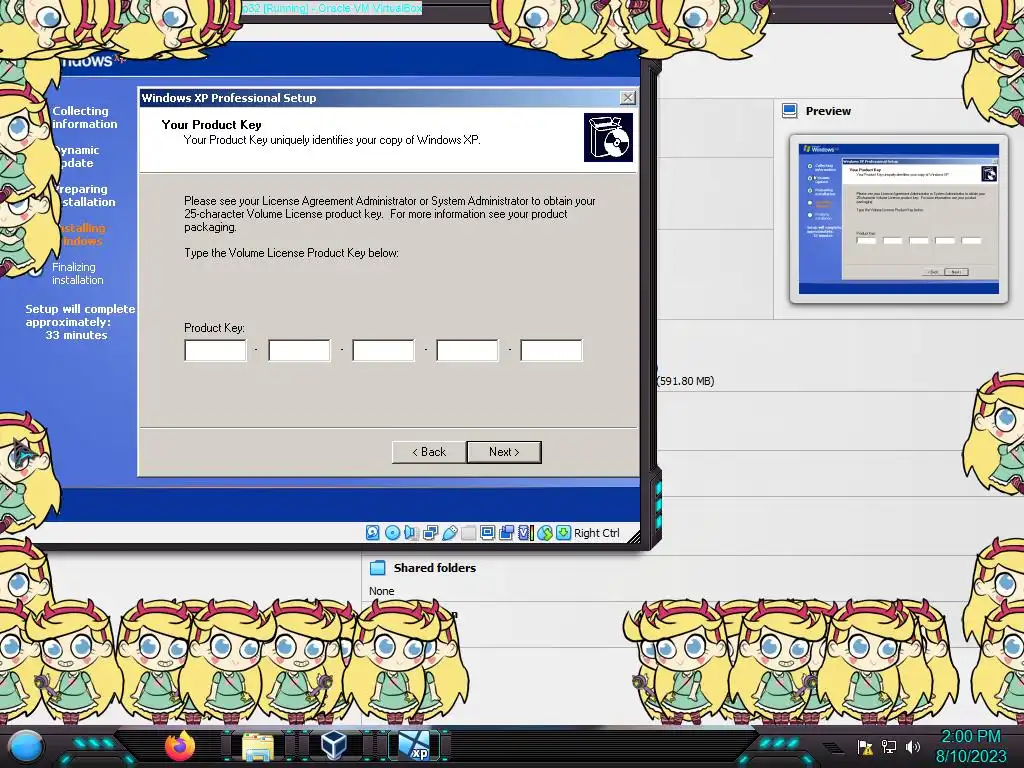
Task: Click the 'Setup will complete approximately' estimate text
Action: click(x=79, y=322)
